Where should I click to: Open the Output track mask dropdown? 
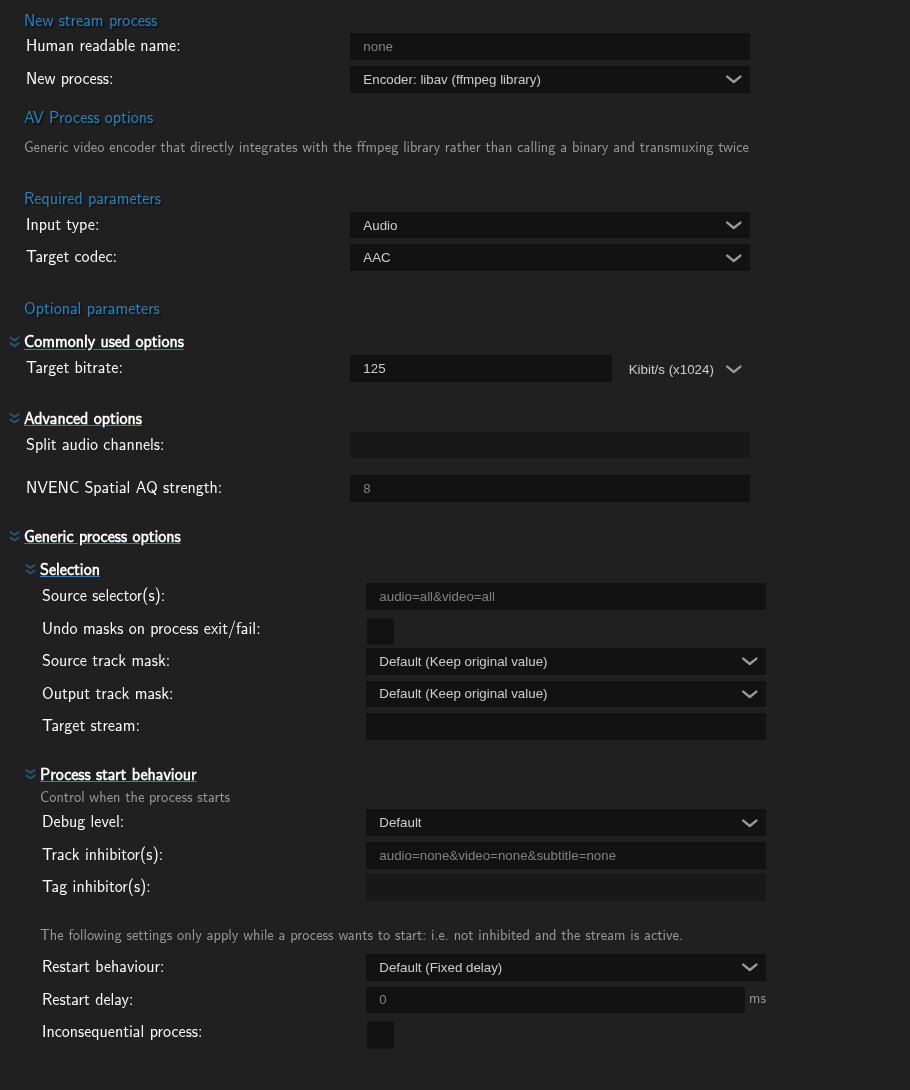565,694
